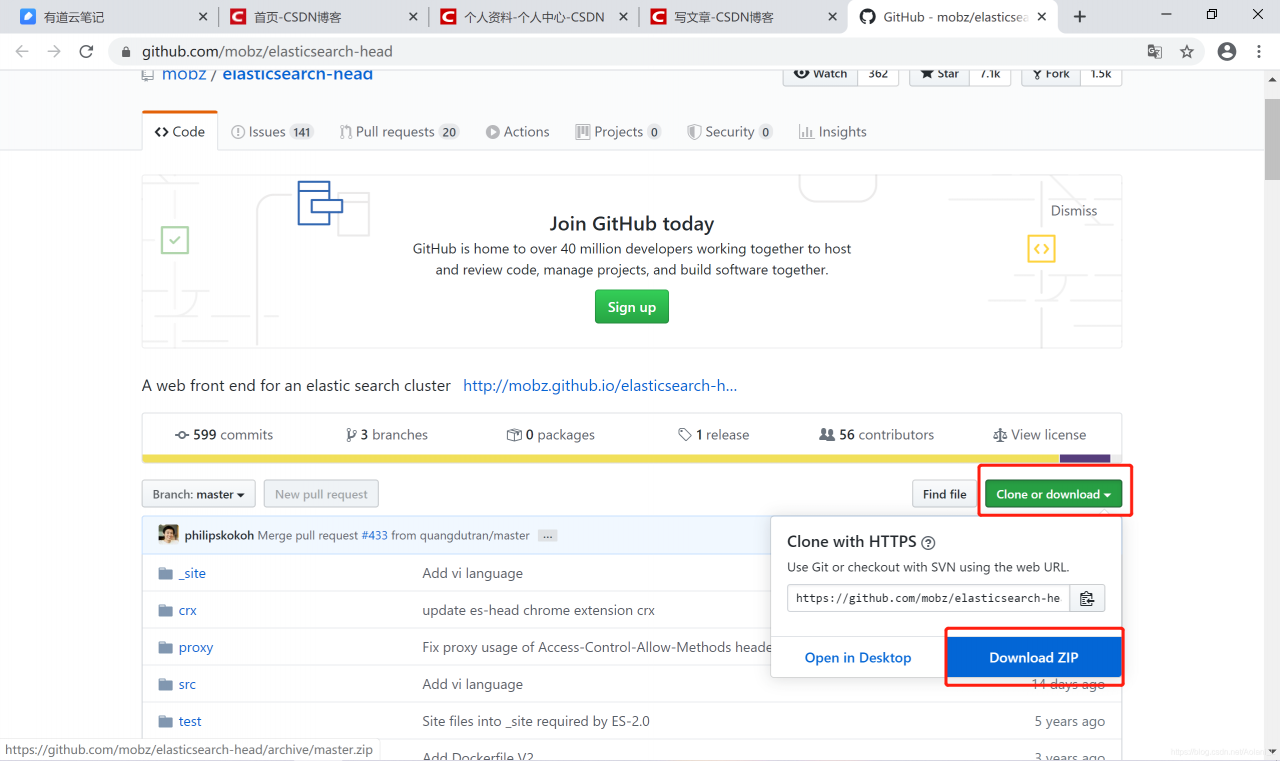Open the crx folder name link
The image size is (1280, 761).
click(x=188, y=610)
